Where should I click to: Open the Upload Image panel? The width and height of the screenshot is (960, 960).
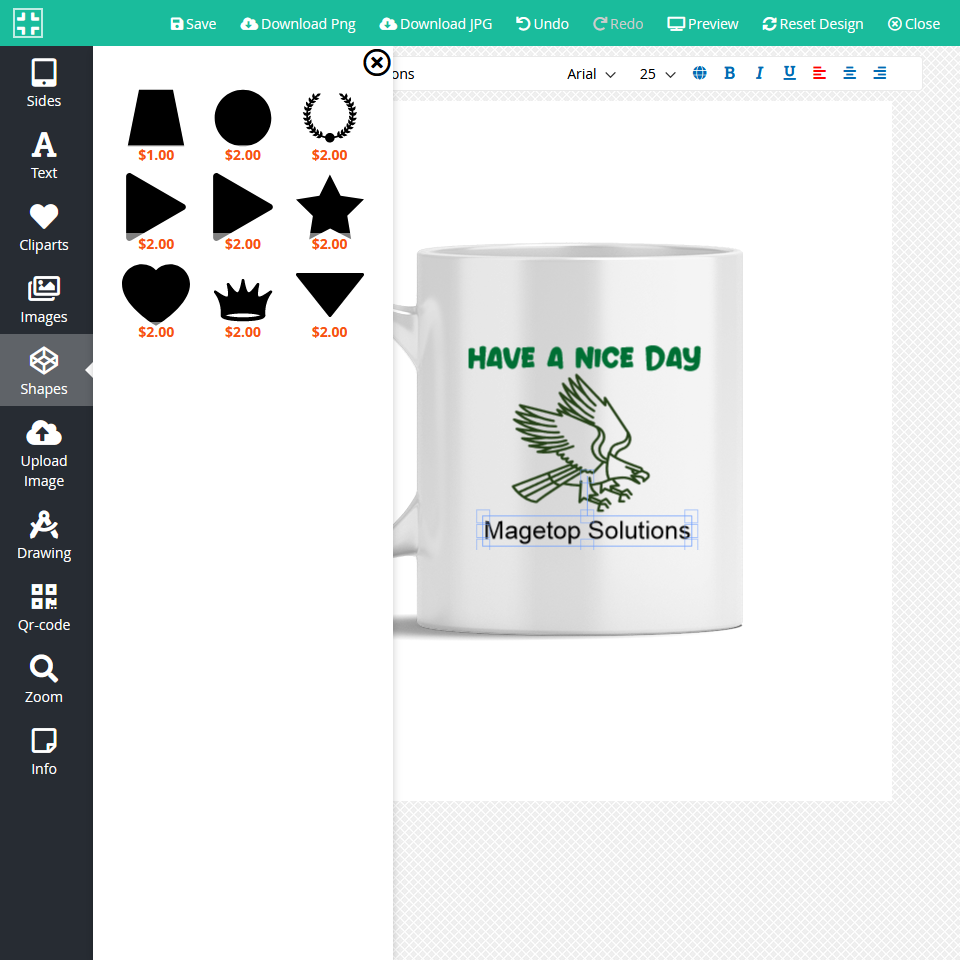(44, 453)
